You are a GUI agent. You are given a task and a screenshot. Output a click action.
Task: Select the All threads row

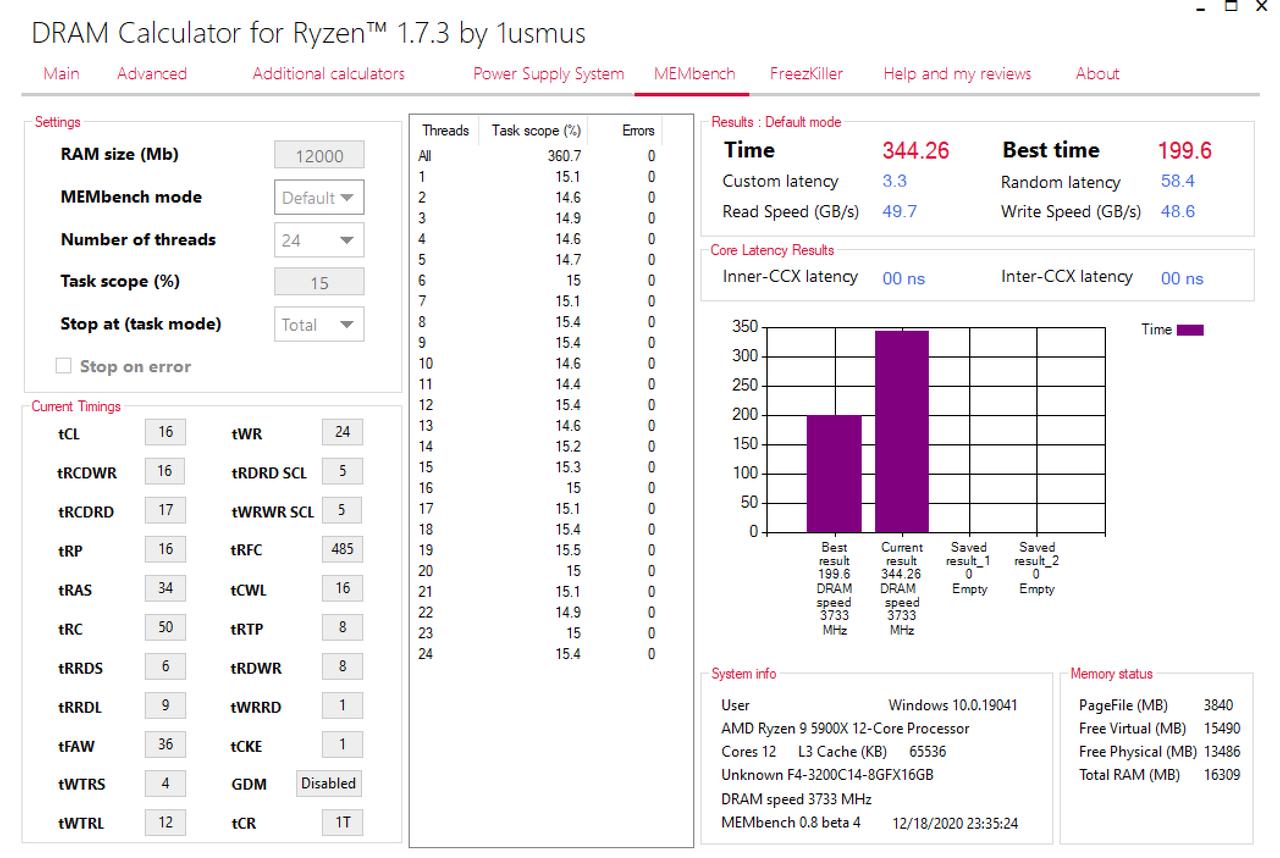[x=537, y=156]
